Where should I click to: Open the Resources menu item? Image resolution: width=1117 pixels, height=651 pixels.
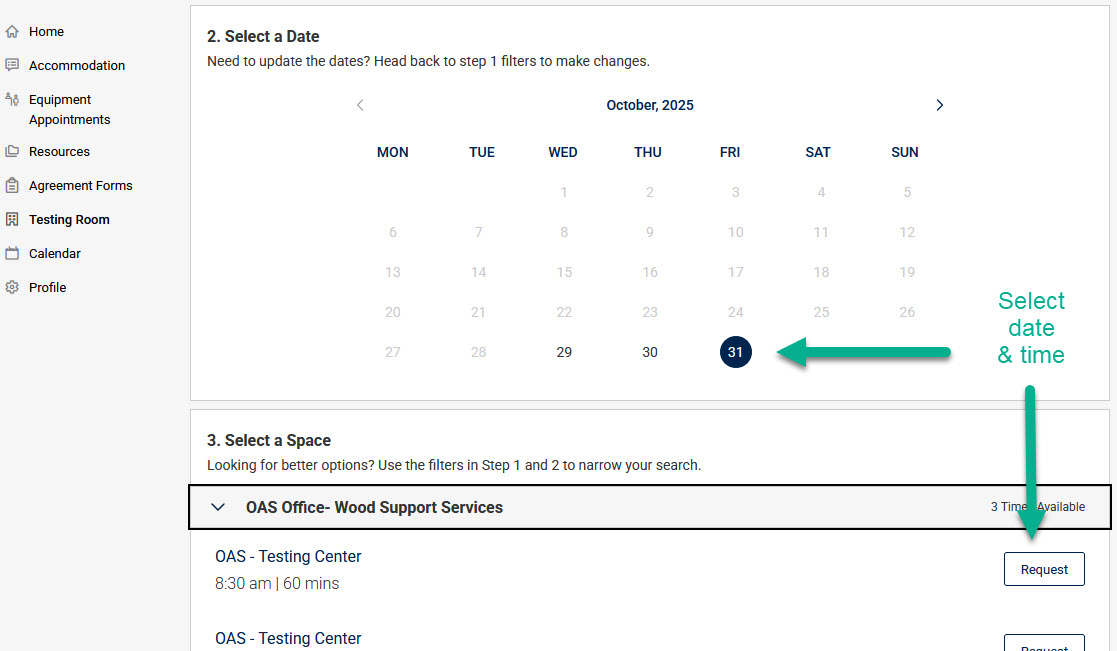pyautogui.click(x=59, y=152)
